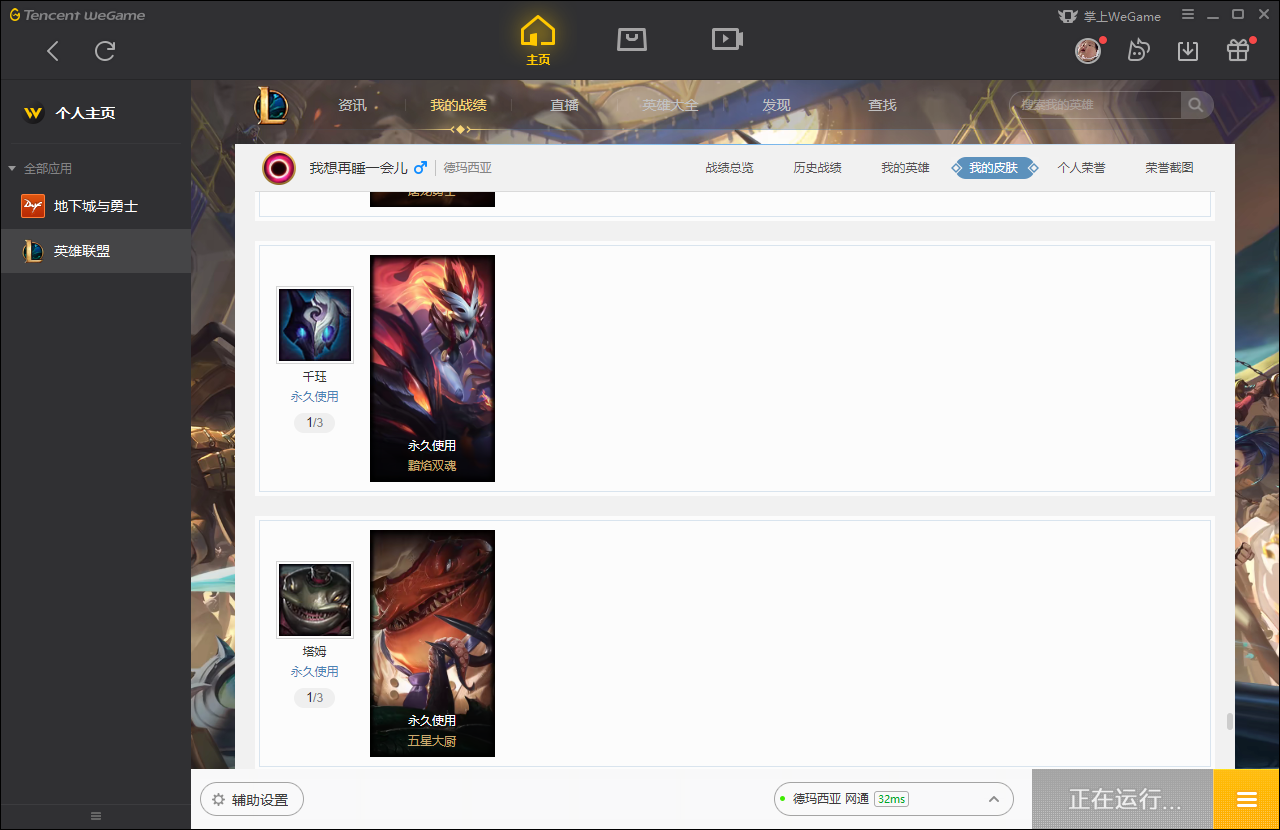
Task: Open the video playback icon
Action: (x=727, y=39)
